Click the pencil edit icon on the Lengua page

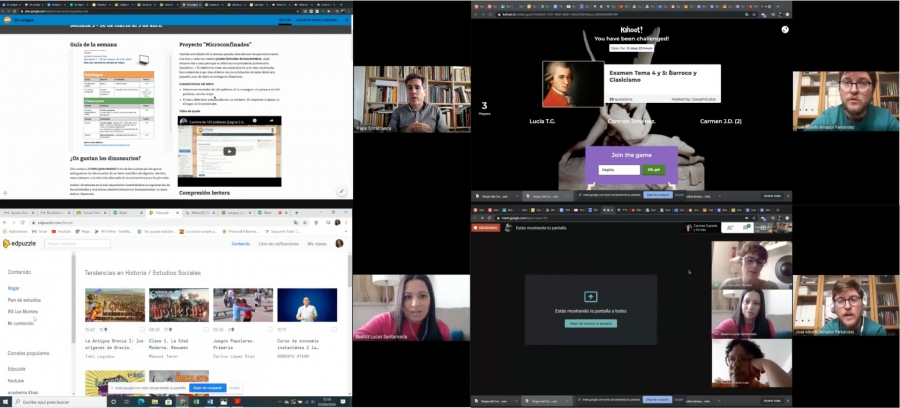[x=341, y=192]
